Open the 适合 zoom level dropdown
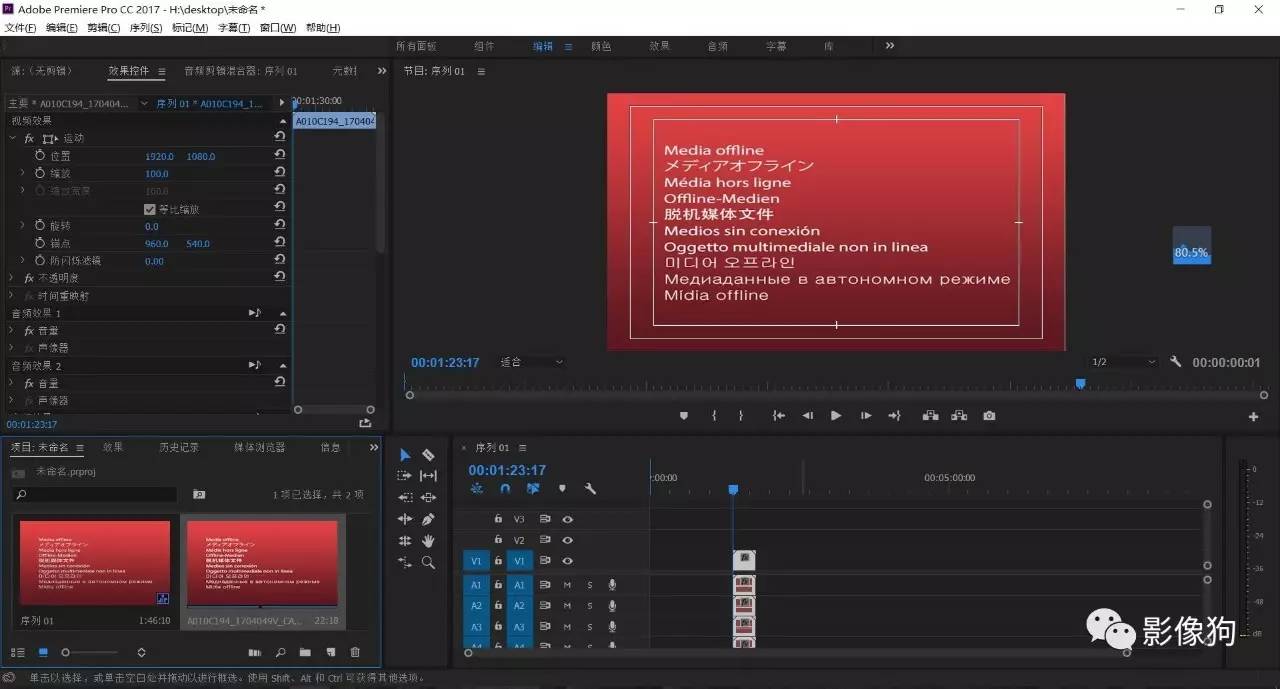 coord(532,362)
